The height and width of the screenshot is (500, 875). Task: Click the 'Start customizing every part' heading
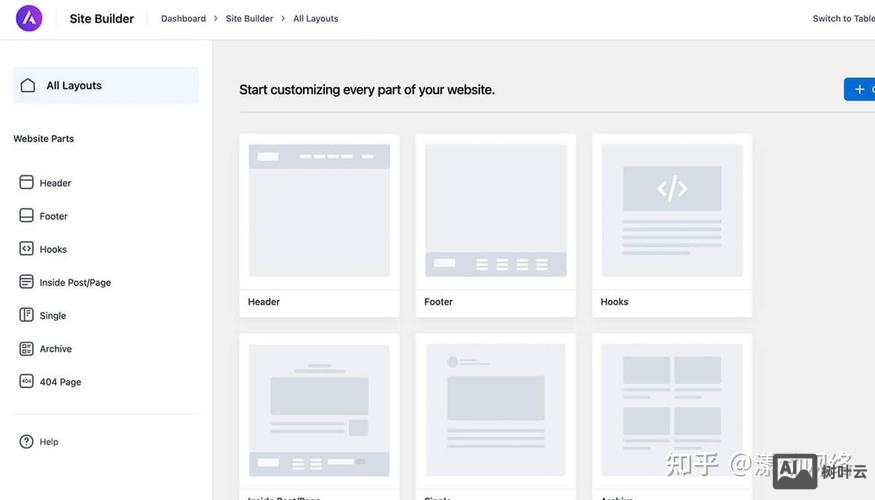click(367, 90)
